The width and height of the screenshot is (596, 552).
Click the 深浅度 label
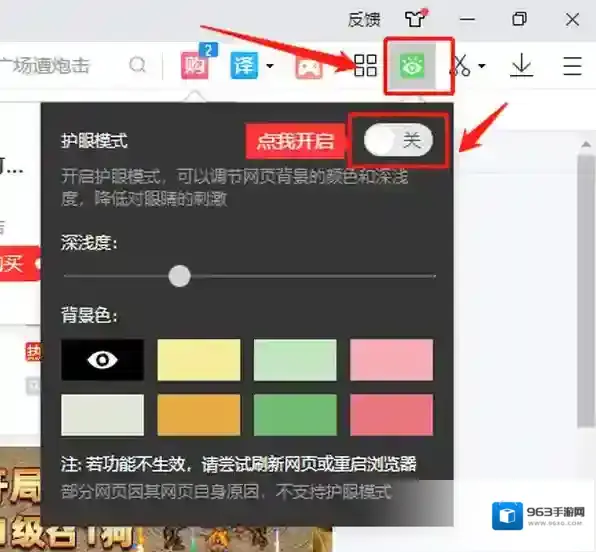point(89,243)
